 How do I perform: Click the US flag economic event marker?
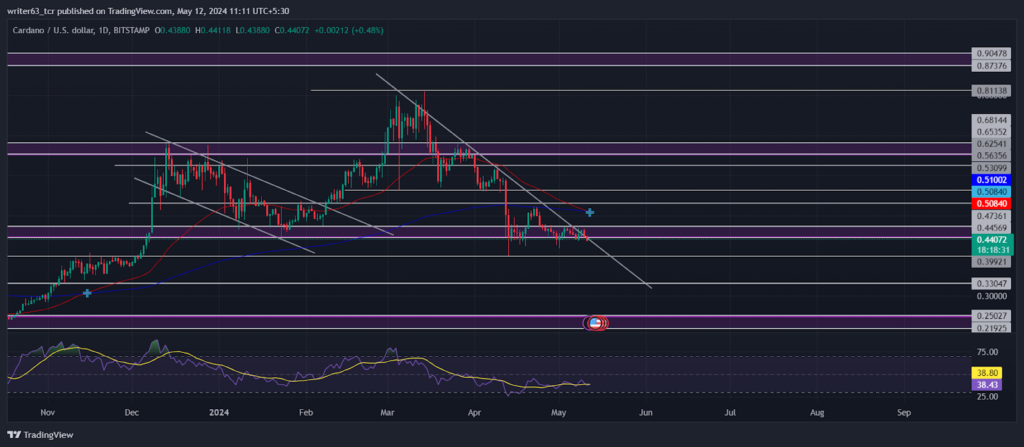pyautogui.click(x=595, y=322)
